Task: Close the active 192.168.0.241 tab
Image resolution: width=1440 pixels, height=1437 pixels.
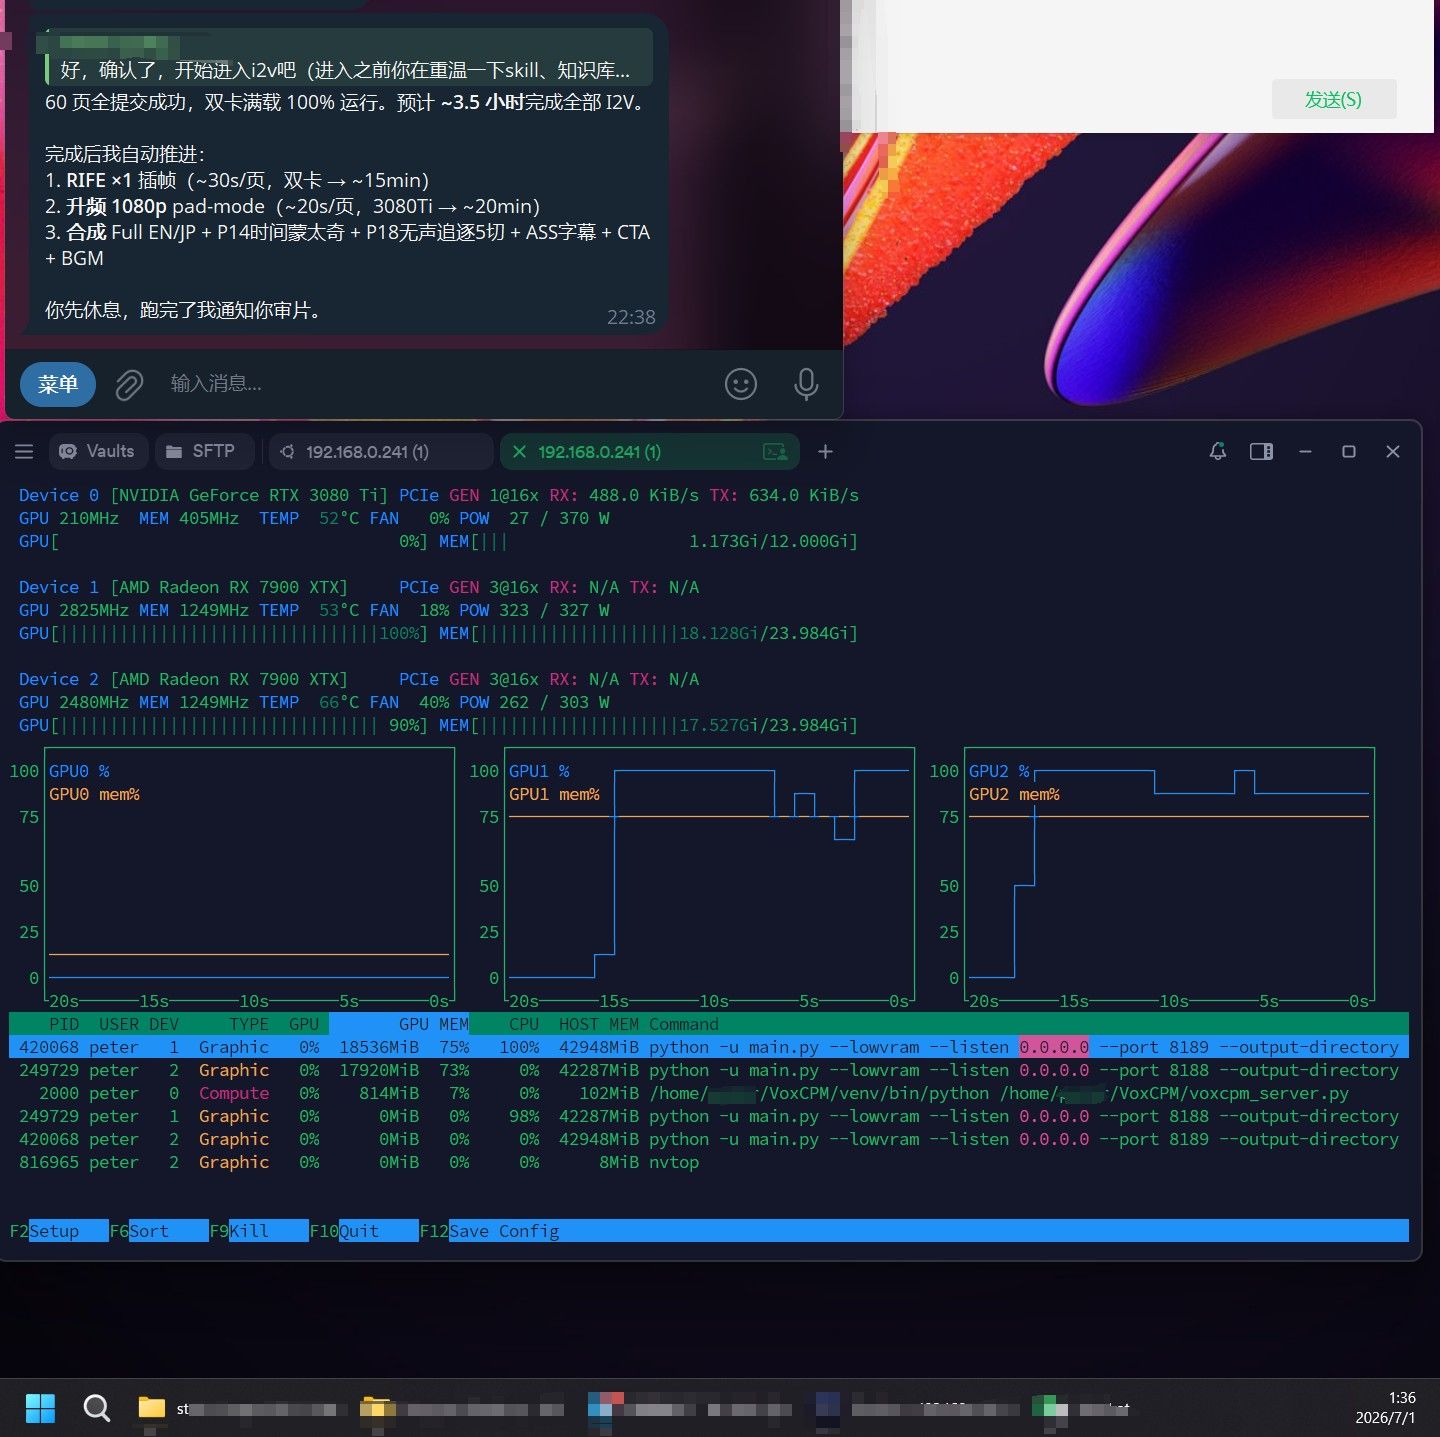Action: click(519, 452)
